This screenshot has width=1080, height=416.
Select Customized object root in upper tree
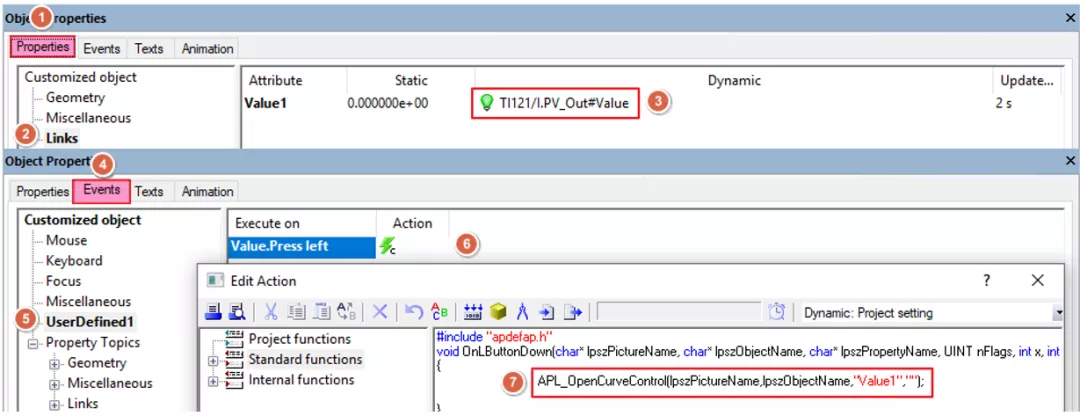click(81, 77)
